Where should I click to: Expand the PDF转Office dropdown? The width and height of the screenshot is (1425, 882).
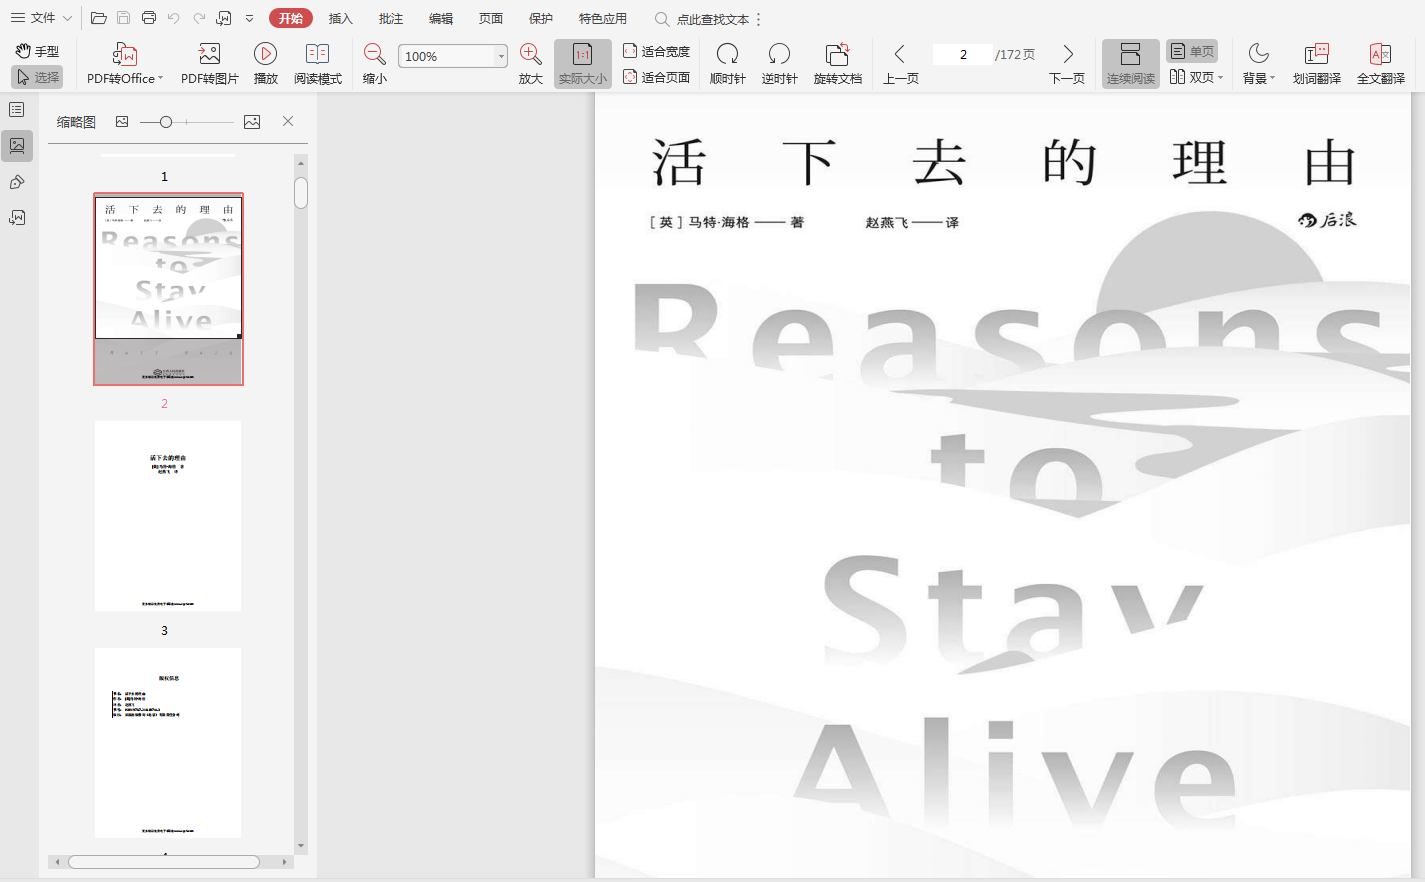(160, 78)
